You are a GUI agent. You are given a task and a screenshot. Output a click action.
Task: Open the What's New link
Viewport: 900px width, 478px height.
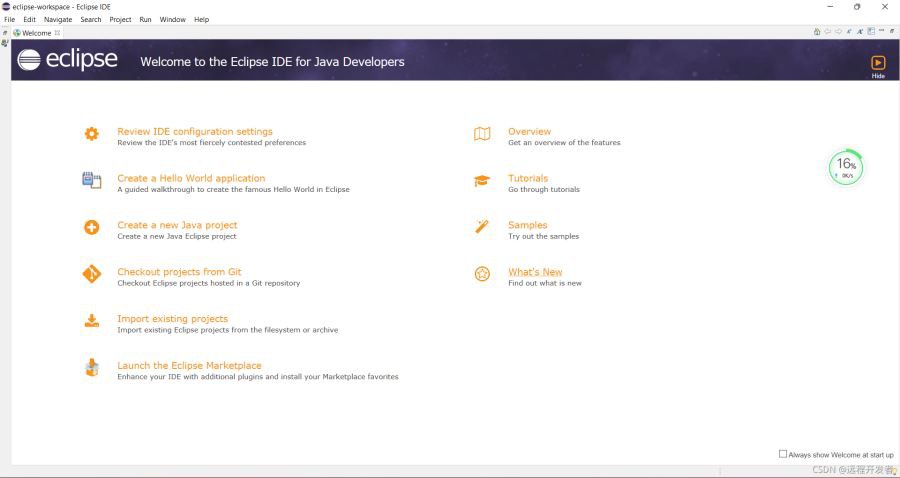point(535,272)
